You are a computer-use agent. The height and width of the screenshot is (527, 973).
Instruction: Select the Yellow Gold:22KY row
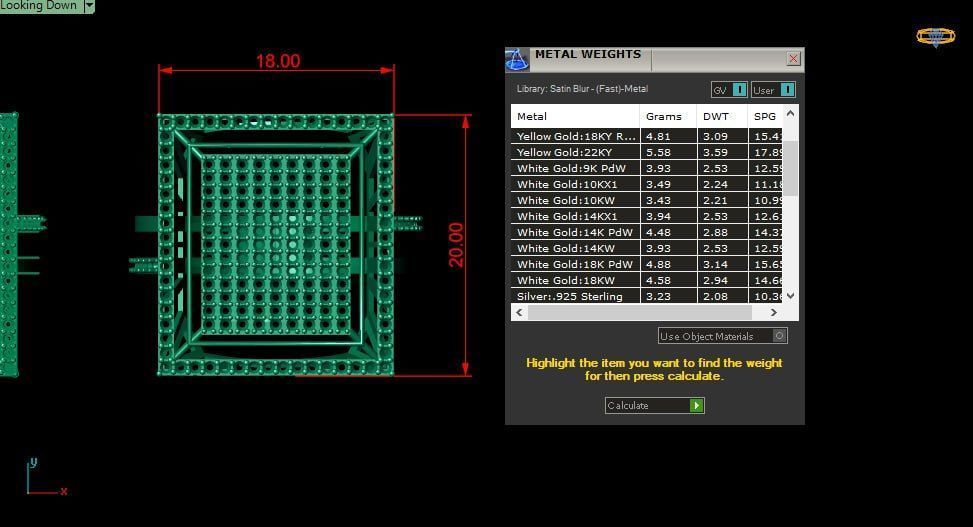[x=647, y=152]
